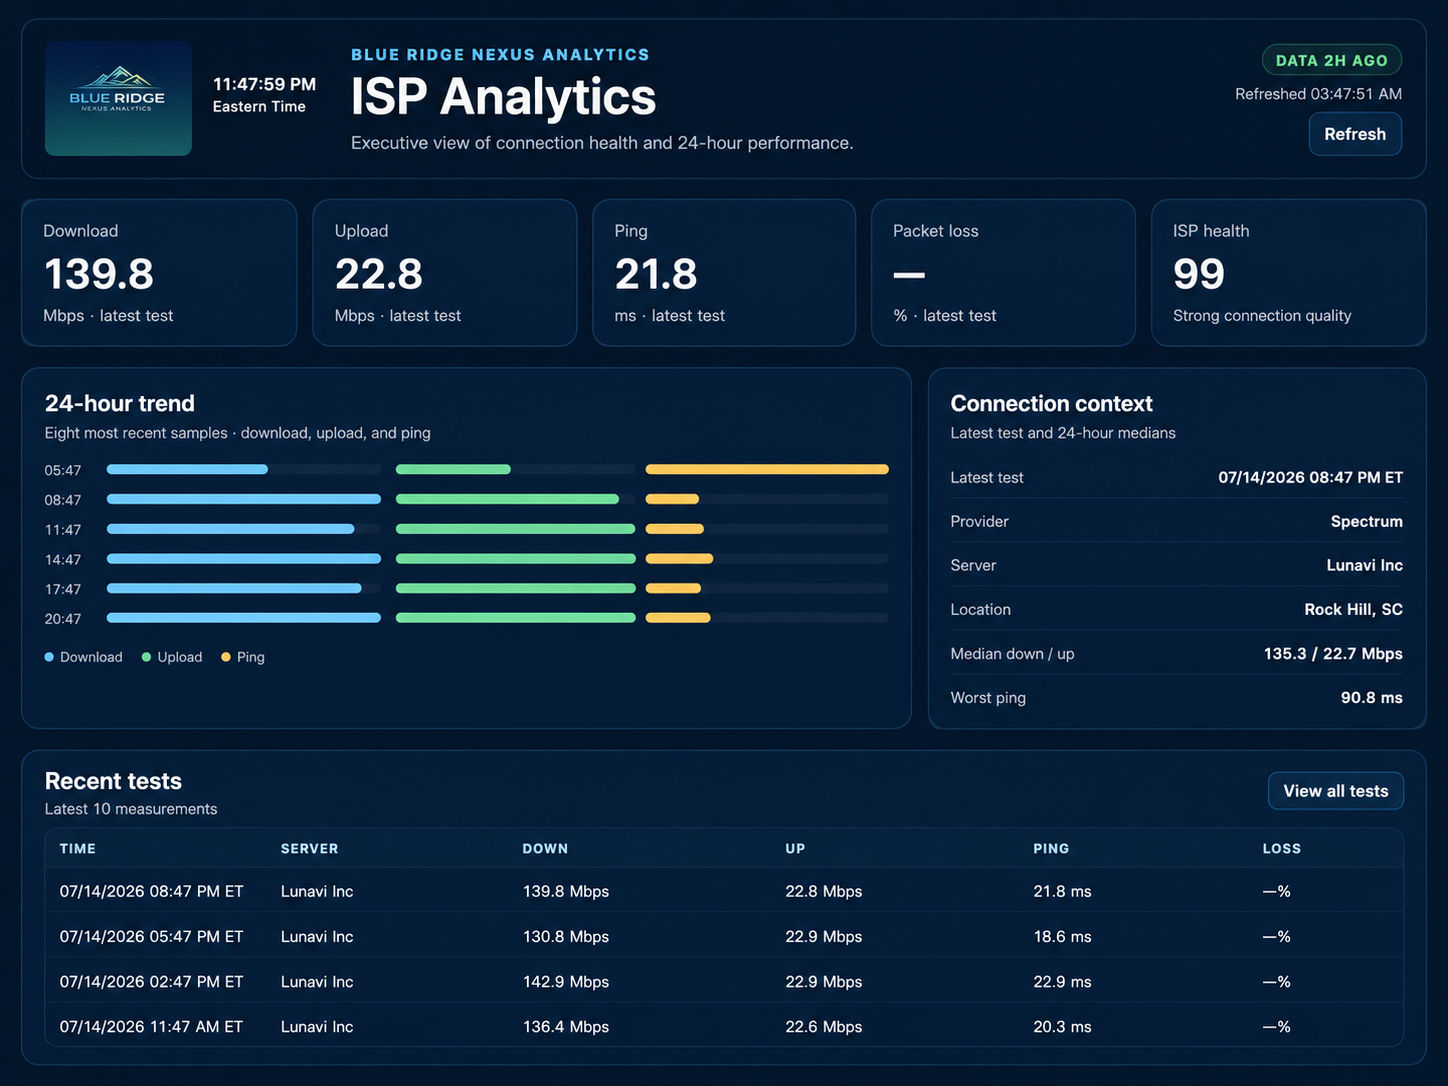Click the Latest test 07/14/2026 08:47 PM ET value
Screen dimensions: 1448x1086
point(1311,478)
